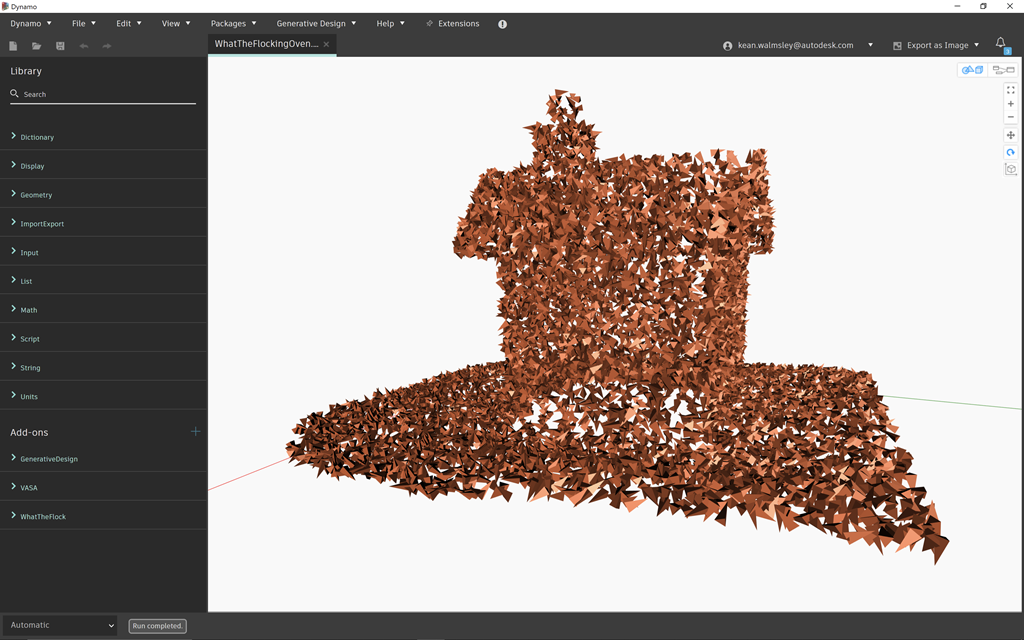Click the save disk icon
The image size is (1024, 640).
60,46
